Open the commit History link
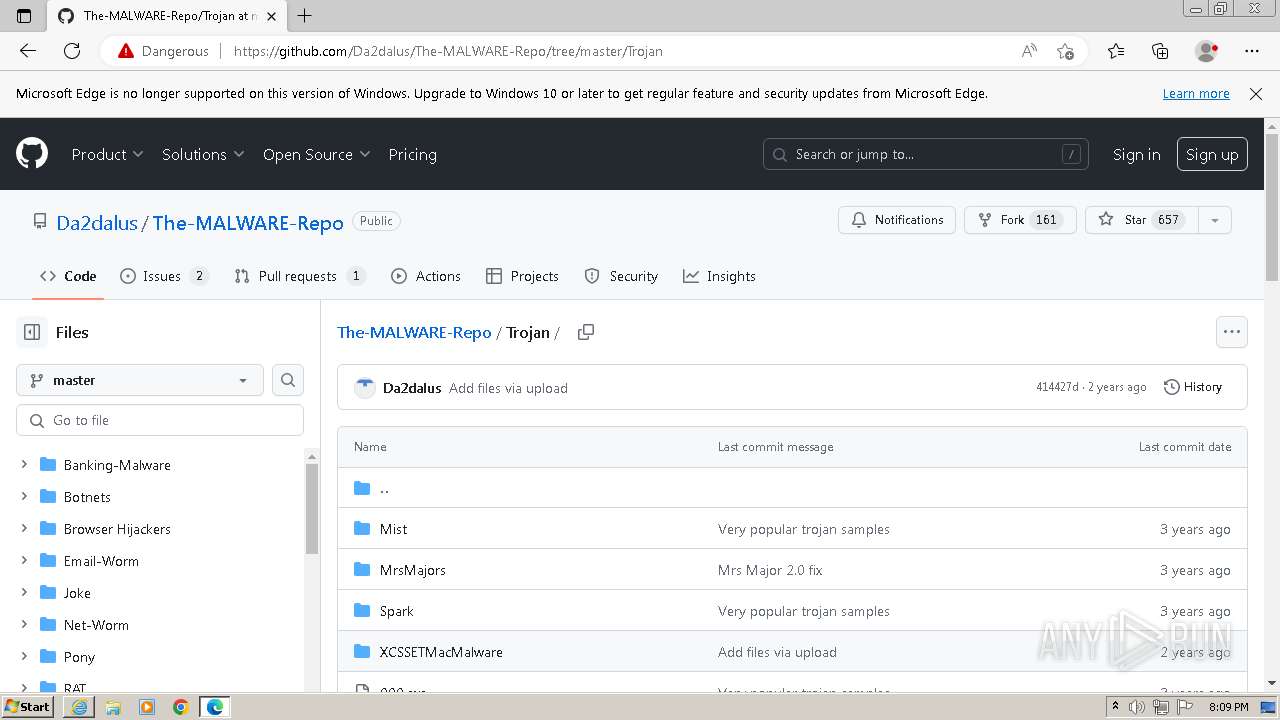 point(1193,387)
